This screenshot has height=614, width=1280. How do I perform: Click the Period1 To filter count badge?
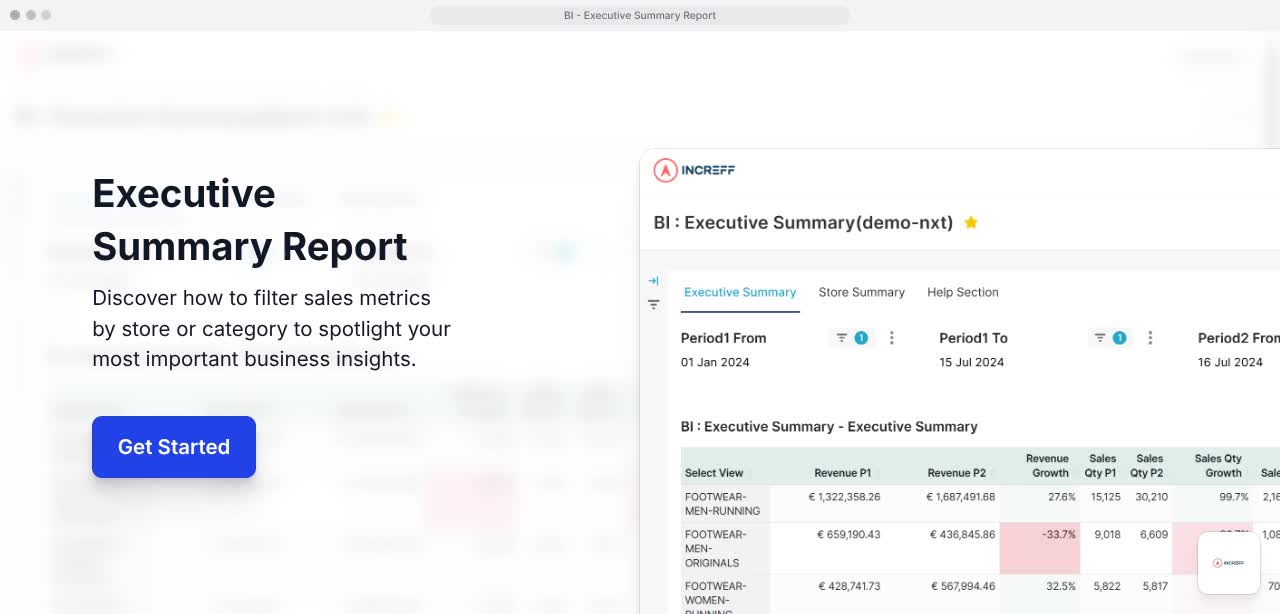pyautogui.click(x=1119, y=338)
